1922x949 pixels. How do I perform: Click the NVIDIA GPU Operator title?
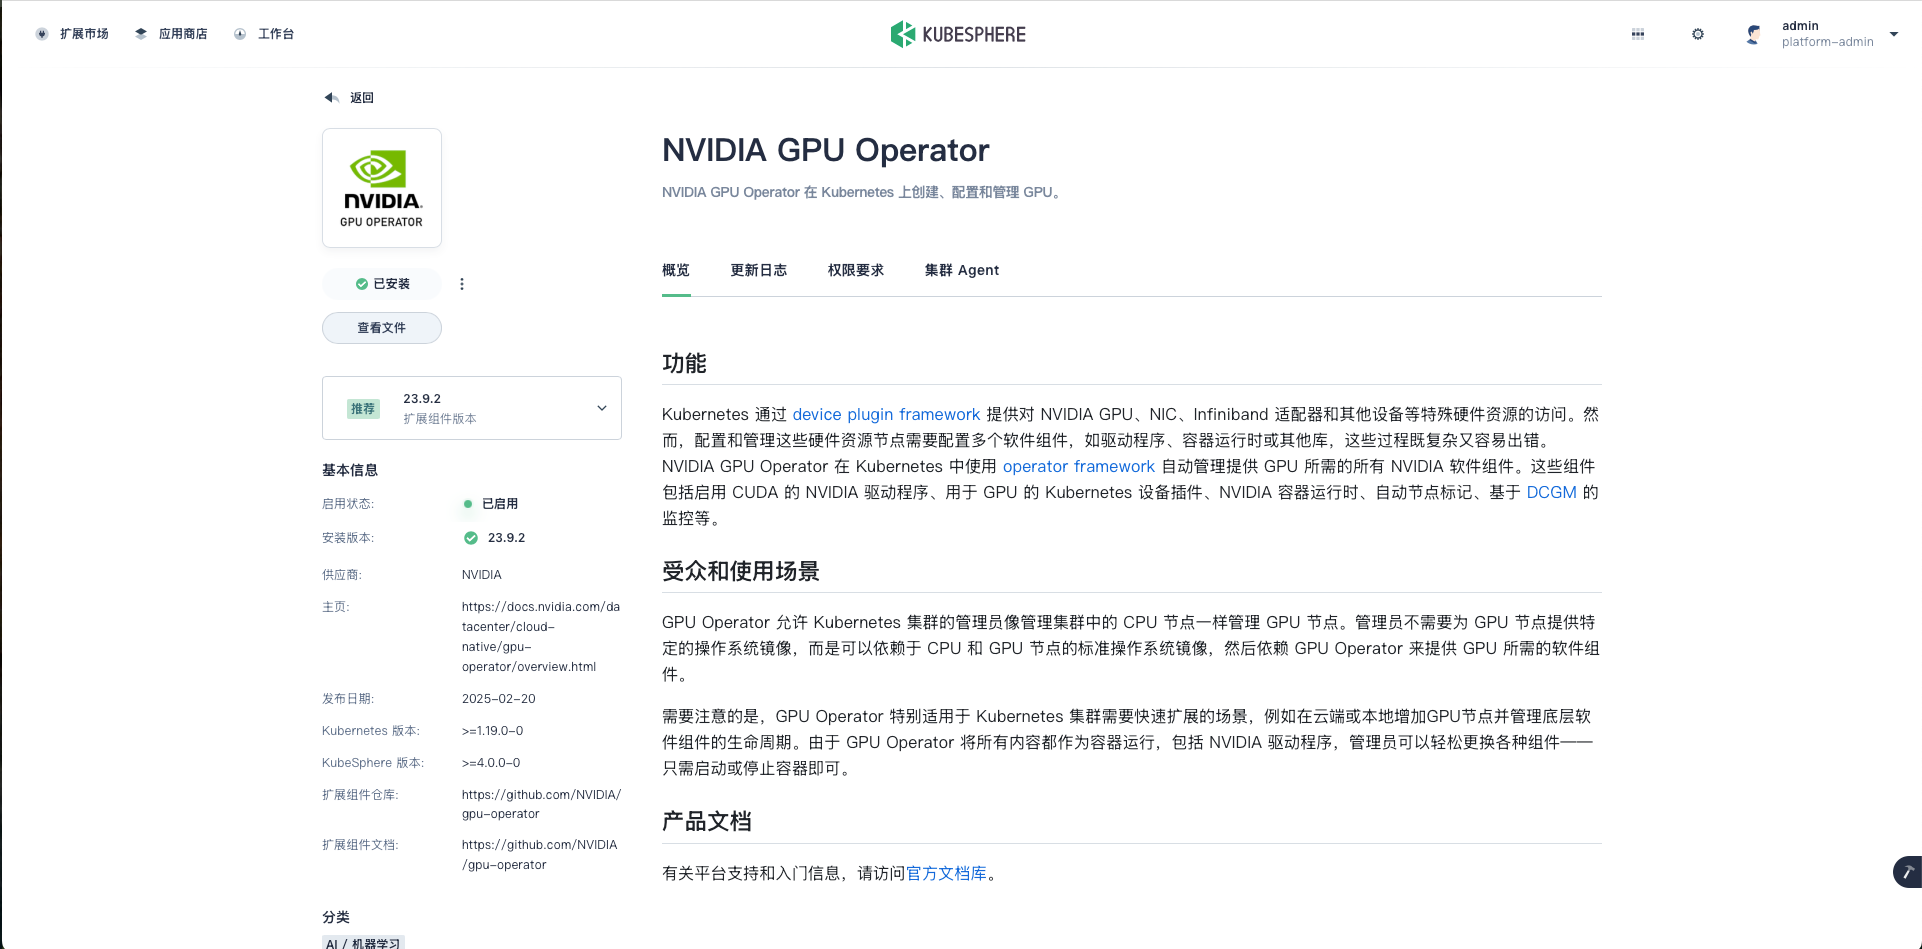pyautogui.click(x=826, y=150)
